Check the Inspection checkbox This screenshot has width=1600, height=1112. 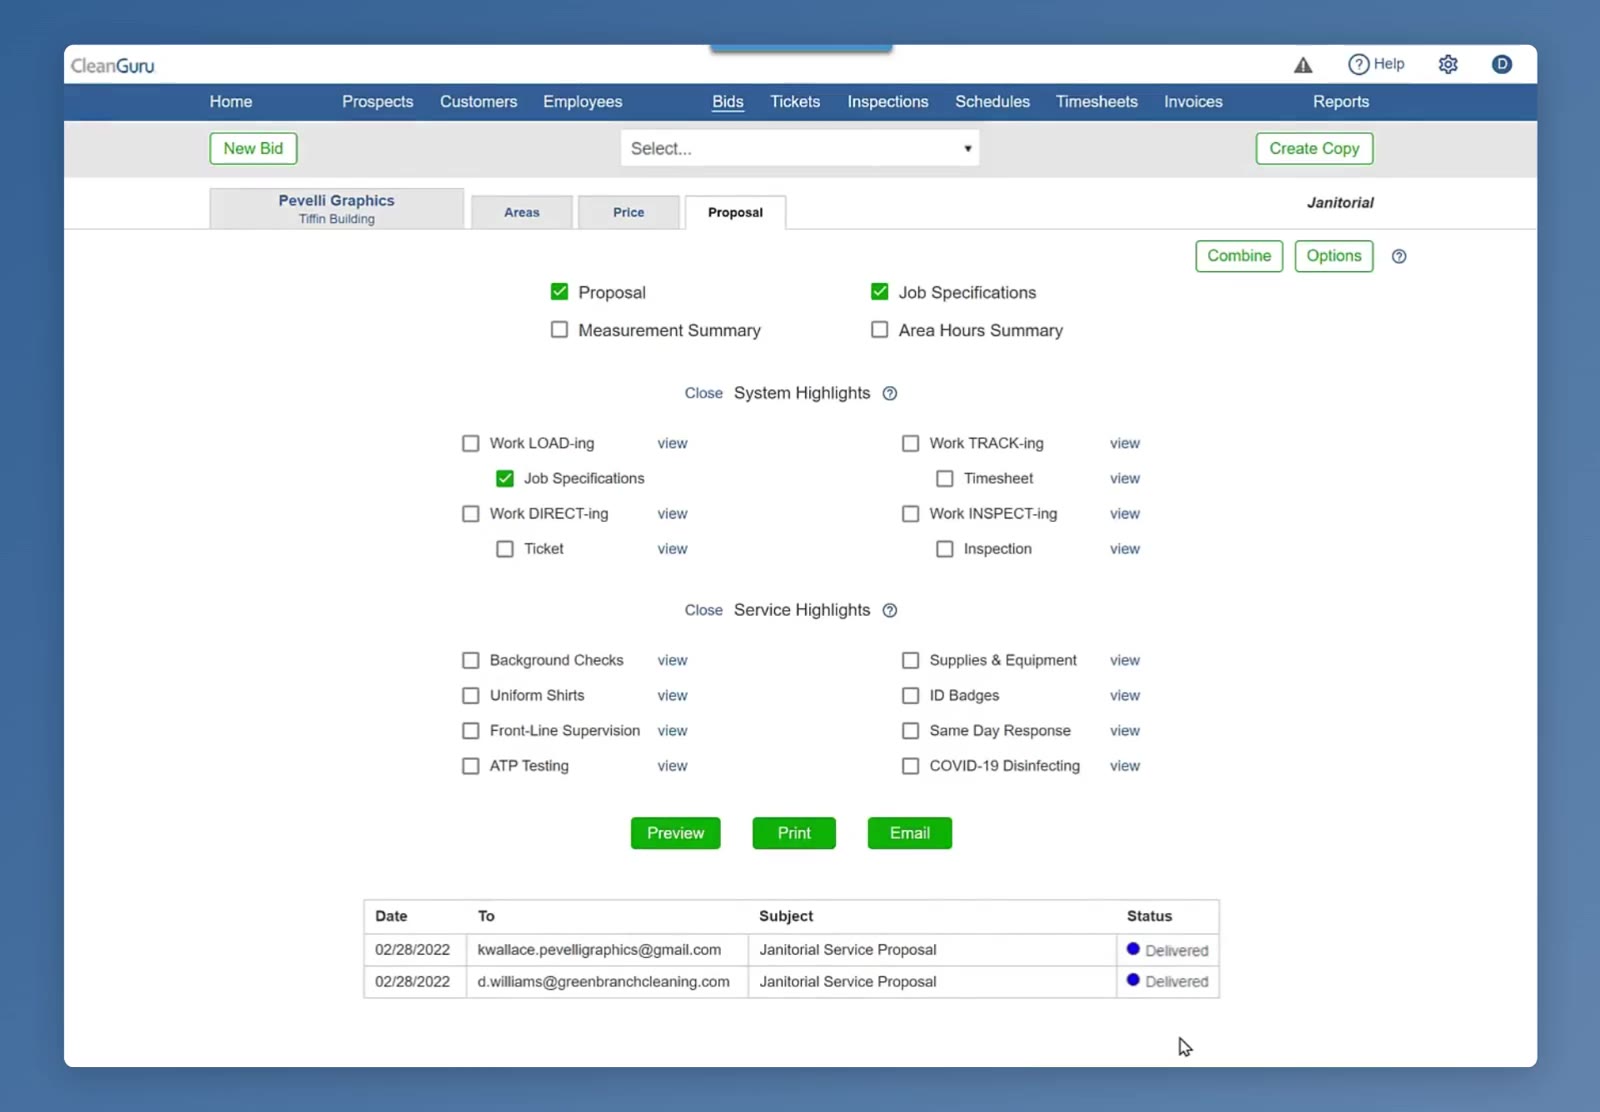pos(944,549)
